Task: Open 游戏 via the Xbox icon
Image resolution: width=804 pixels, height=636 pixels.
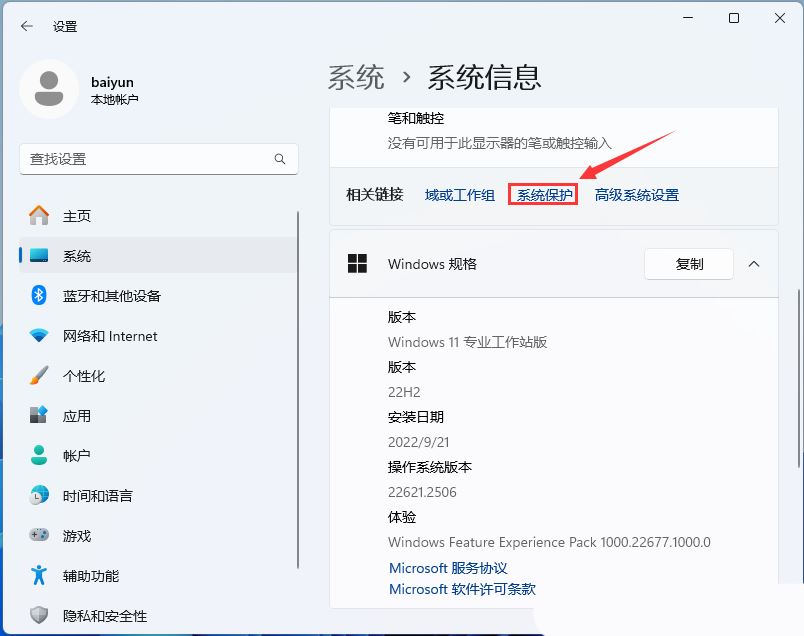Action: coord(37,536)
